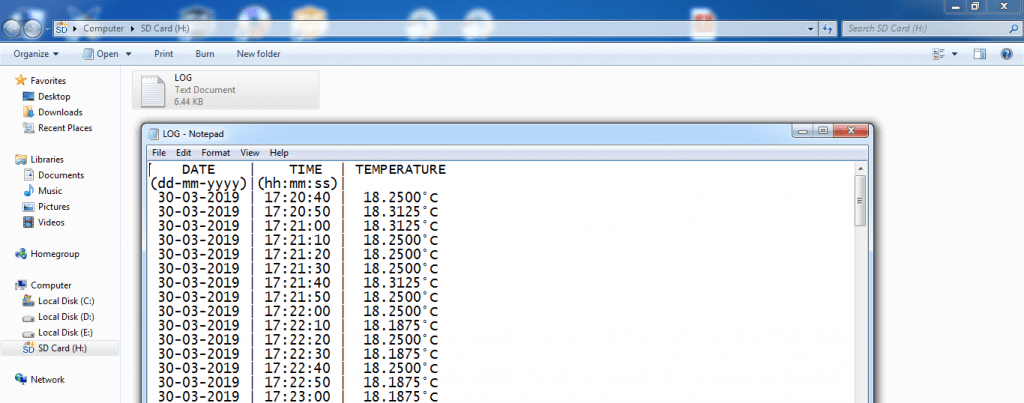This screenshot has width=1024, height=403.
Task: Select Homegroup in the navigation pane
Action: tap(54, 254)
